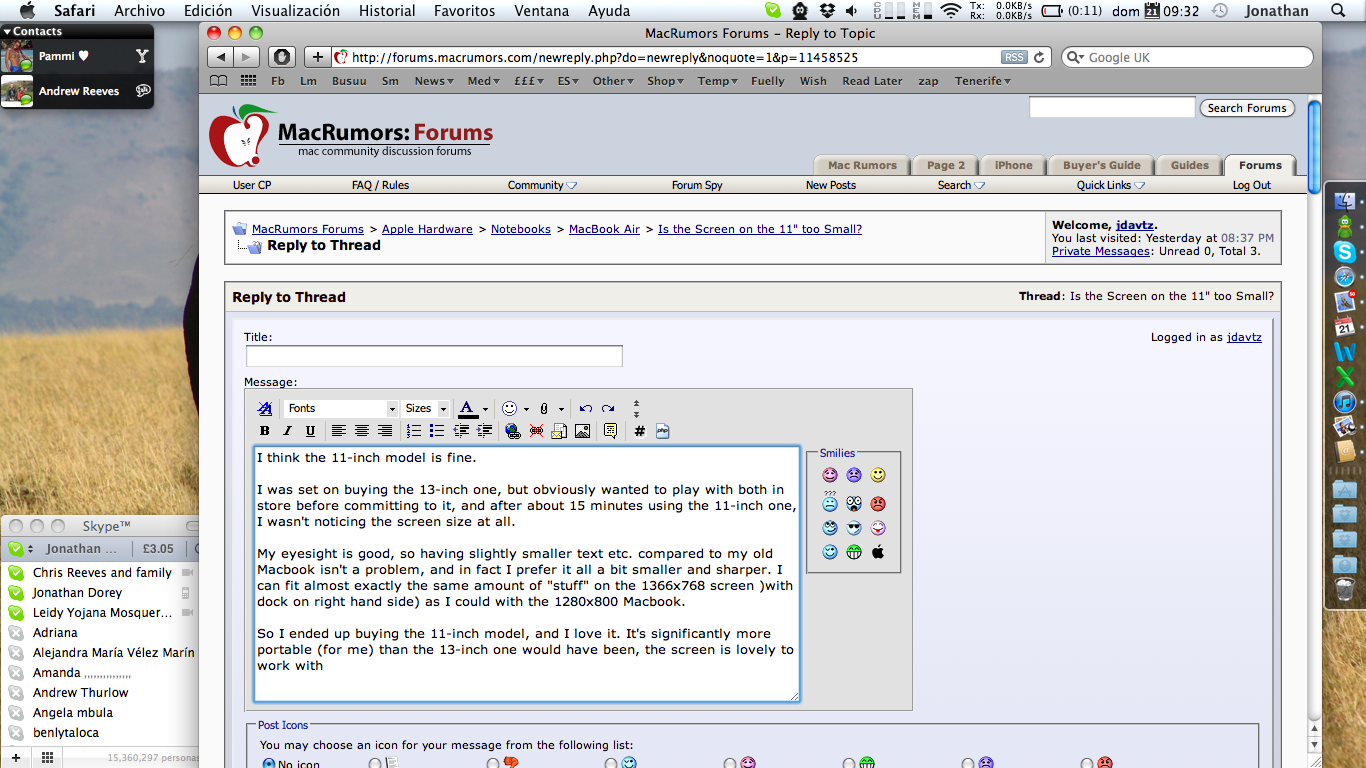This screenshot has height=768, width=1366.
Task: Open the New Posts link
Action: pos(831,185)
